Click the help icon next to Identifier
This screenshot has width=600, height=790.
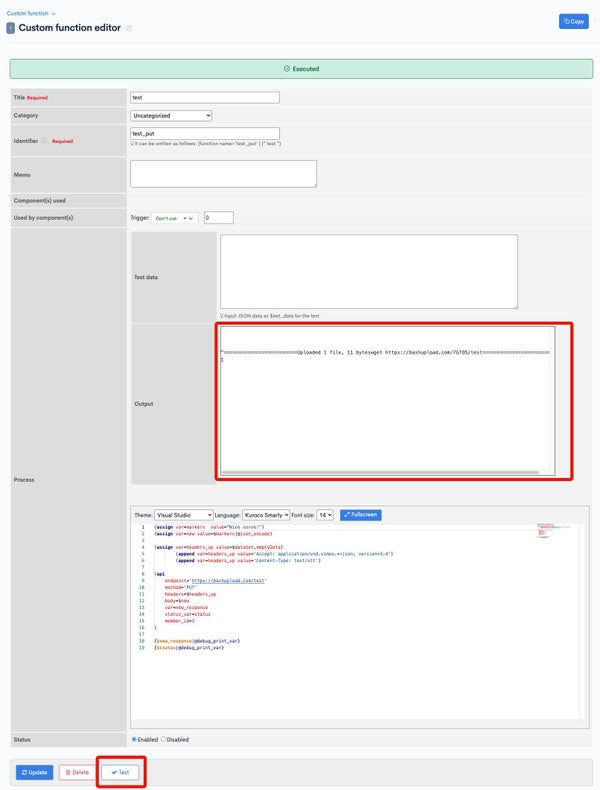pos(44,141)
